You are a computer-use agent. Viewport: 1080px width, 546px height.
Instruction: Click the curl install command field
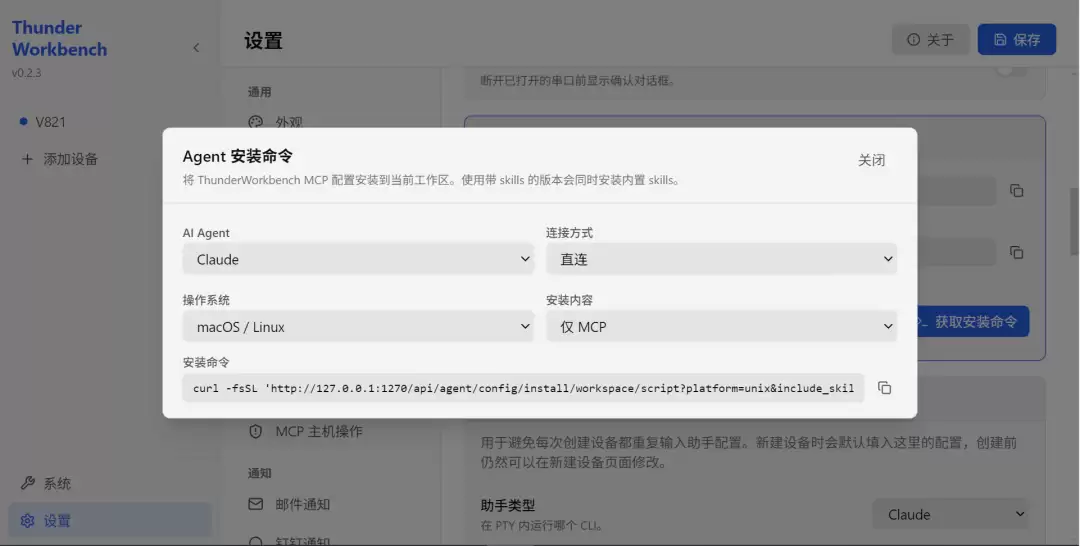pyautogui.click(x=523, y=388)
